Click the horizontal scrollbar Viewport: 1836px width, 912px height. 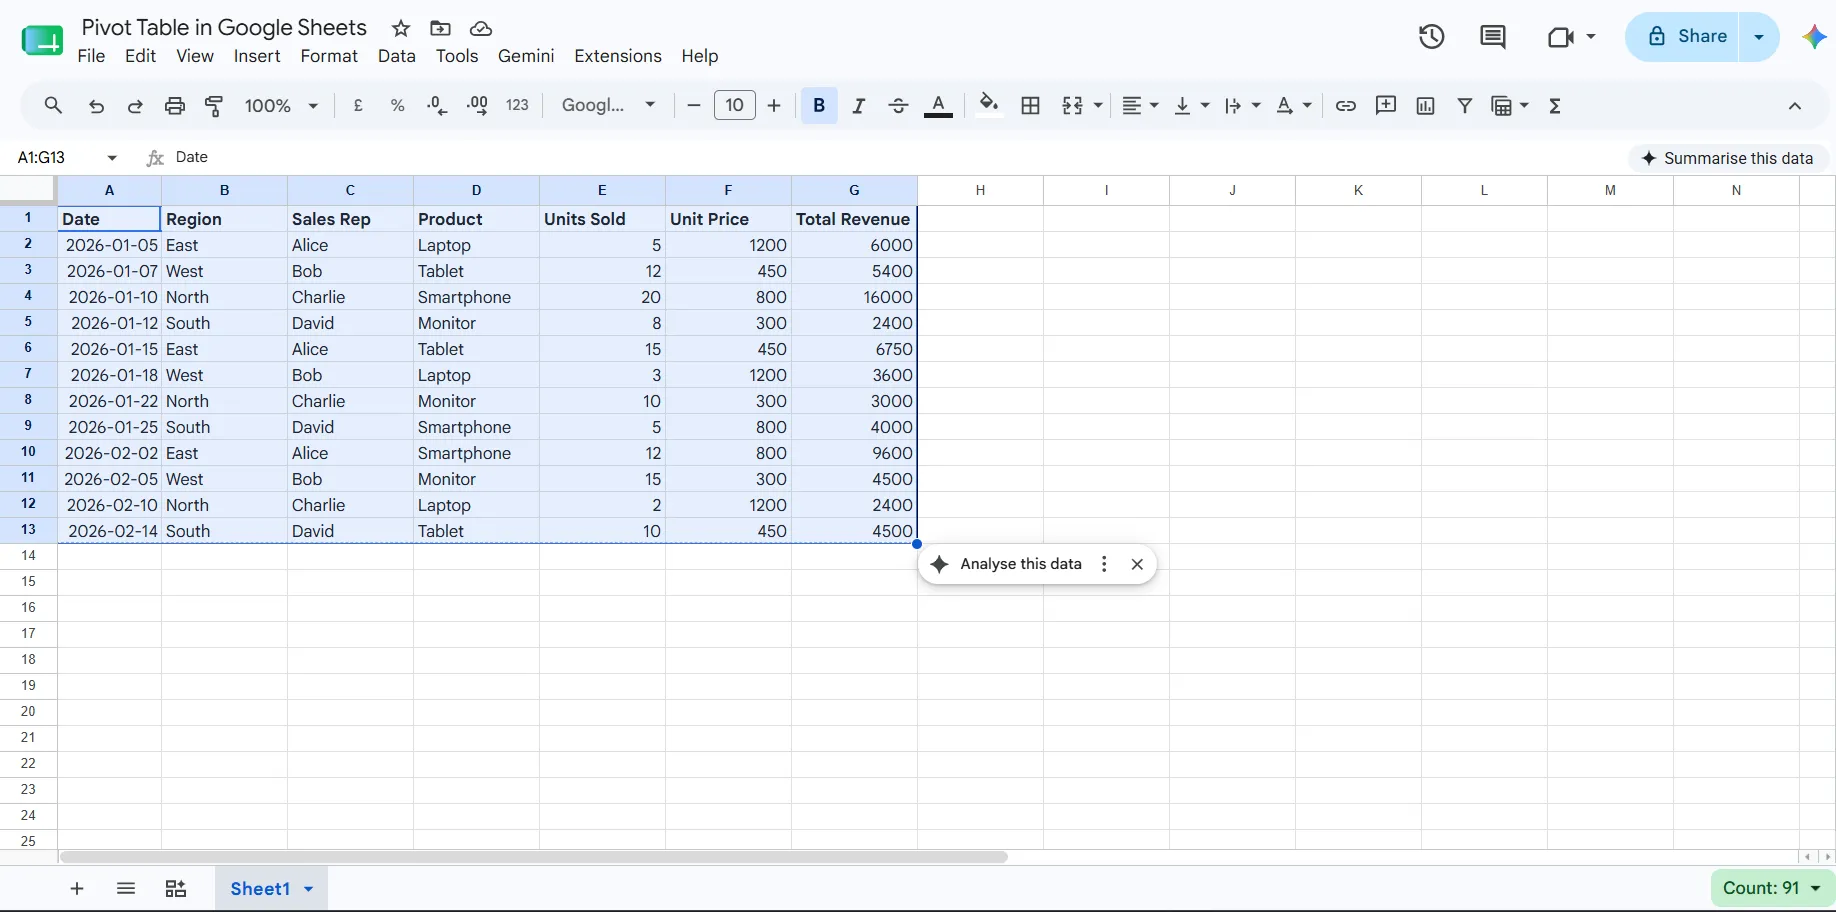(x=534, y=857)
